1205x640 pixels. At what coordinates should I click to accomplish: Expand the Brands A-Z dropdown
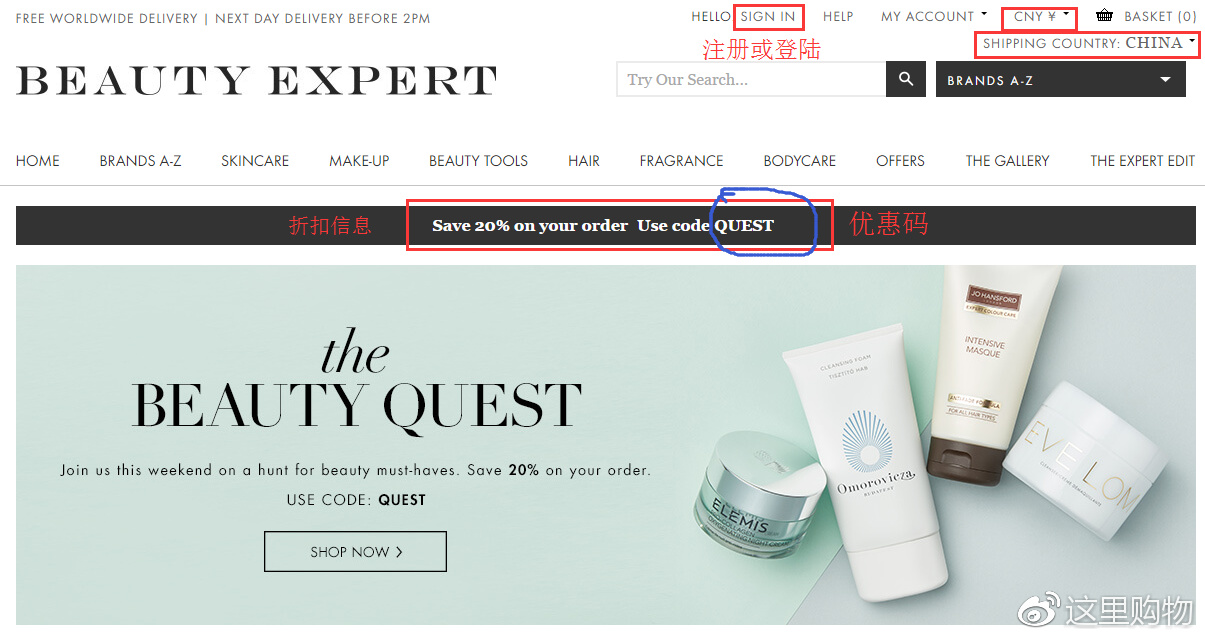tap(1061, 80)
